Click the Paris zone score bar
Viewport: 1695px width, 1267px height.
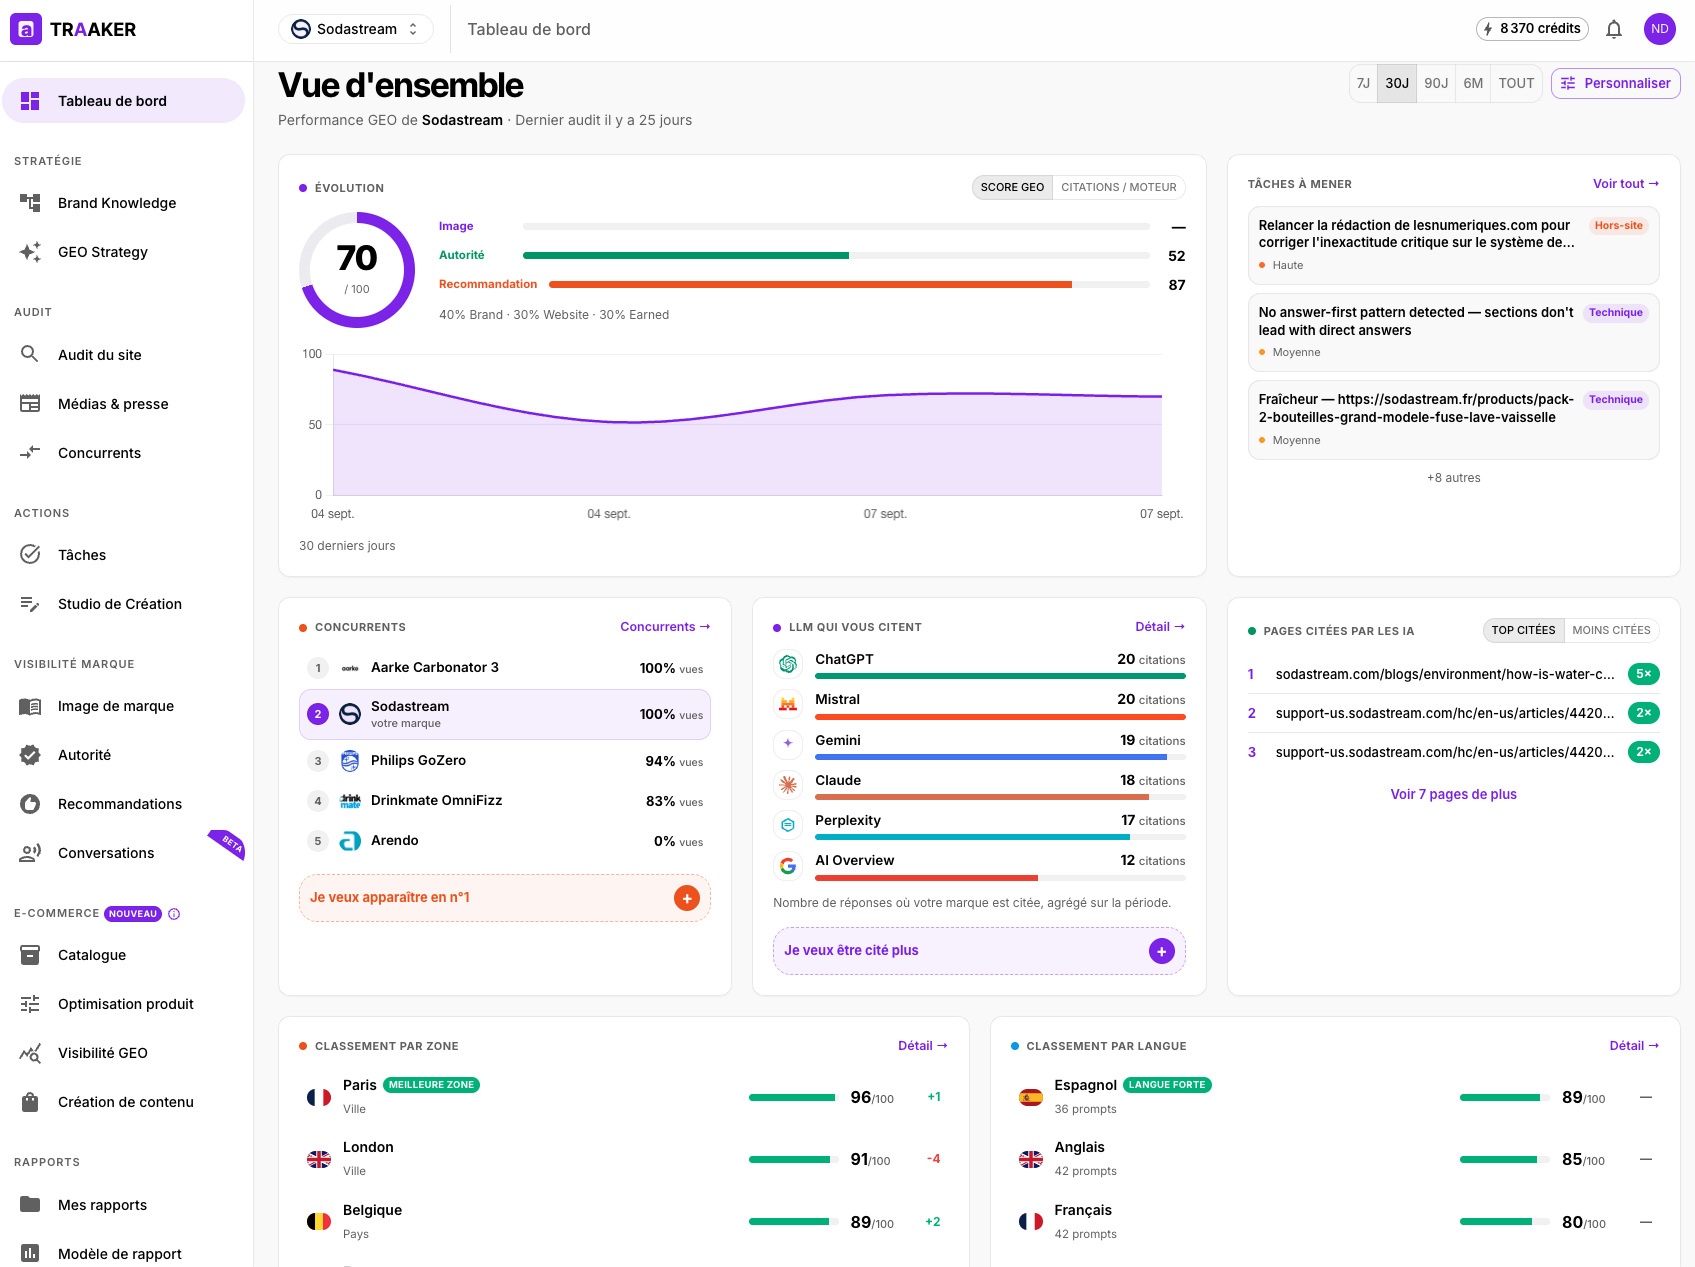[x=792, y=1097]
